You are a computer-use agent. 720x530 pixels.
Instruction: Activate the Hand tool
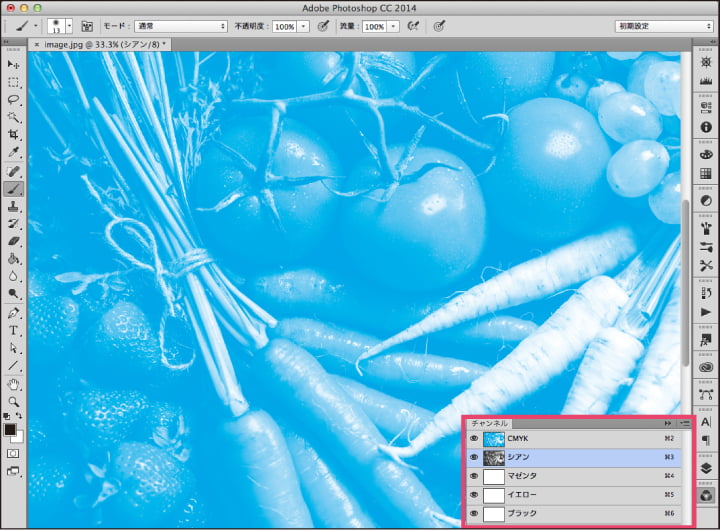(14, 384)
